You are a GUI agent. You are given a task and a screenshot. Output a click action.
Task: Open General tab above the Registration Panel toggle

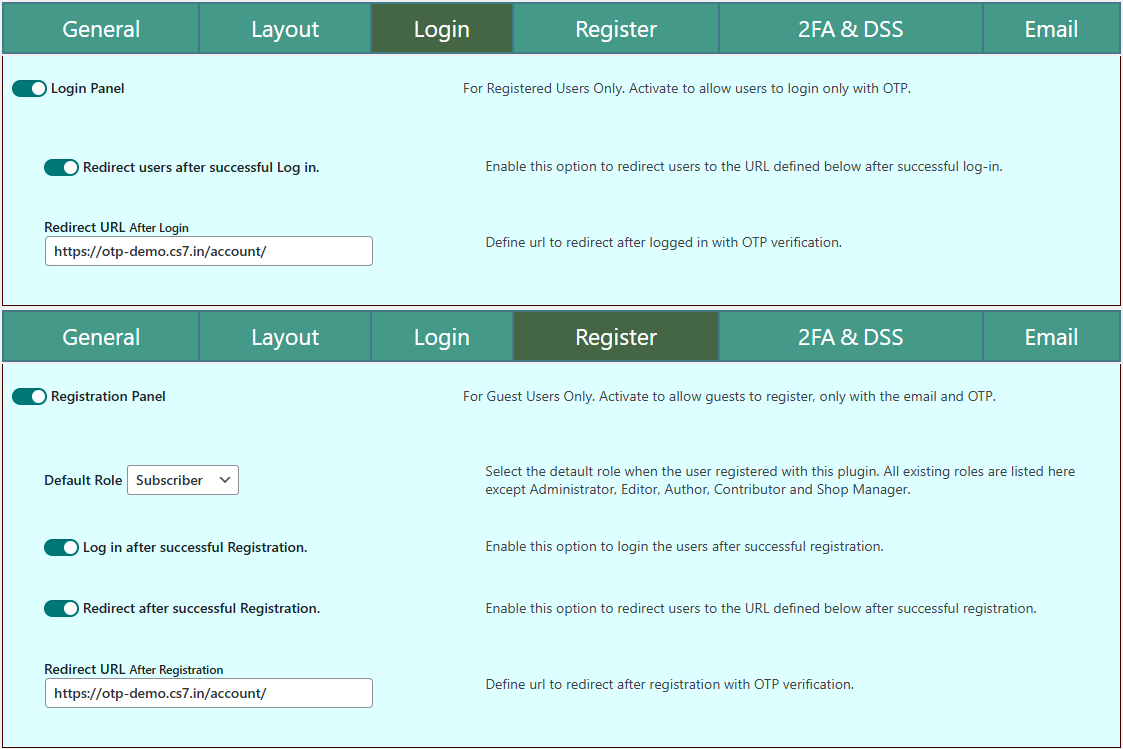(101, 337)
